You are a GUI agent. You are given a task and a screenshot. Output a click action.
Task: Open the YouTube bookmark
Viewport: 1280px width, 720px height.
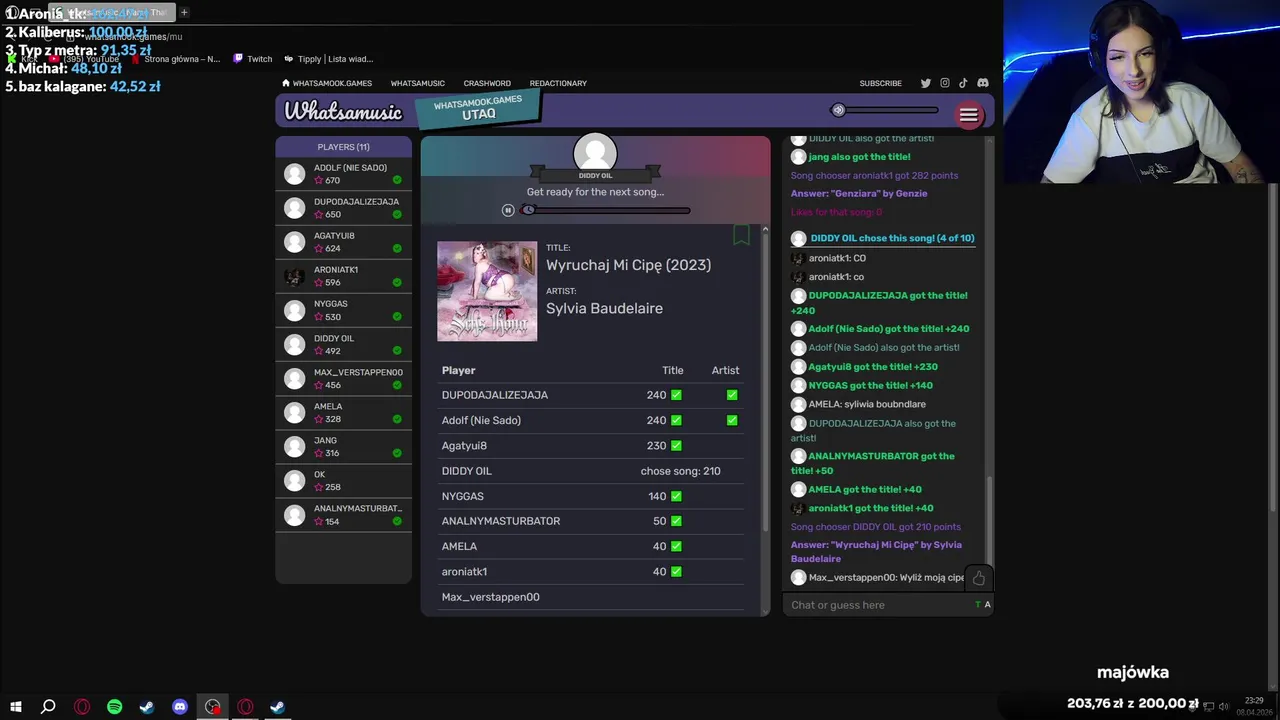point(84,59)
